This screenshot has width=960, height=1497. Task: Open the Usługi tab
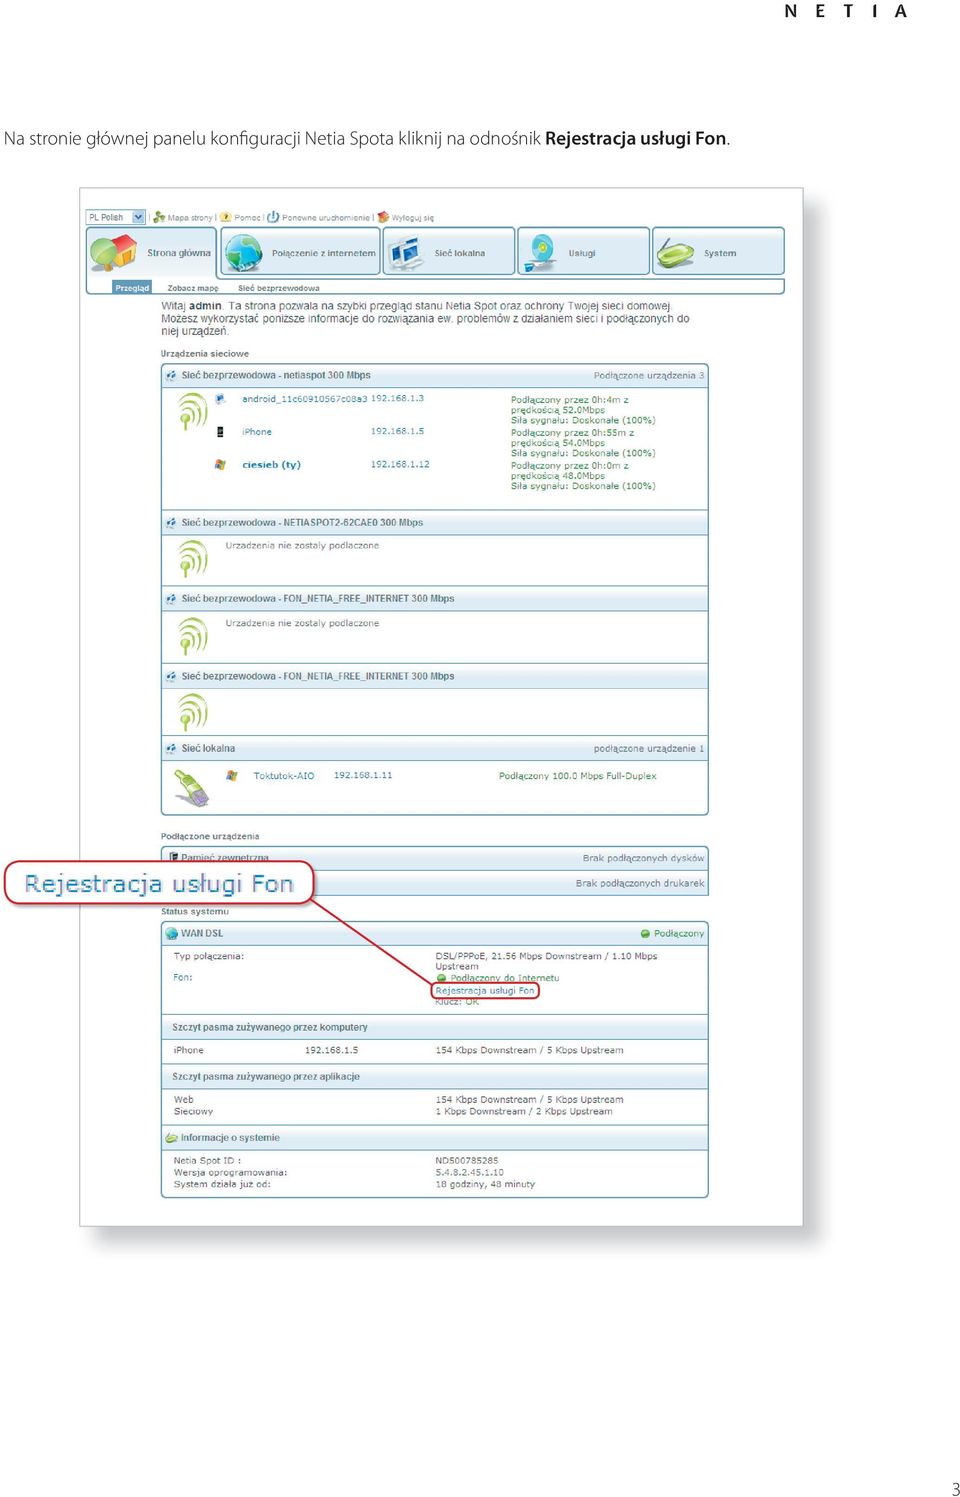583,252
